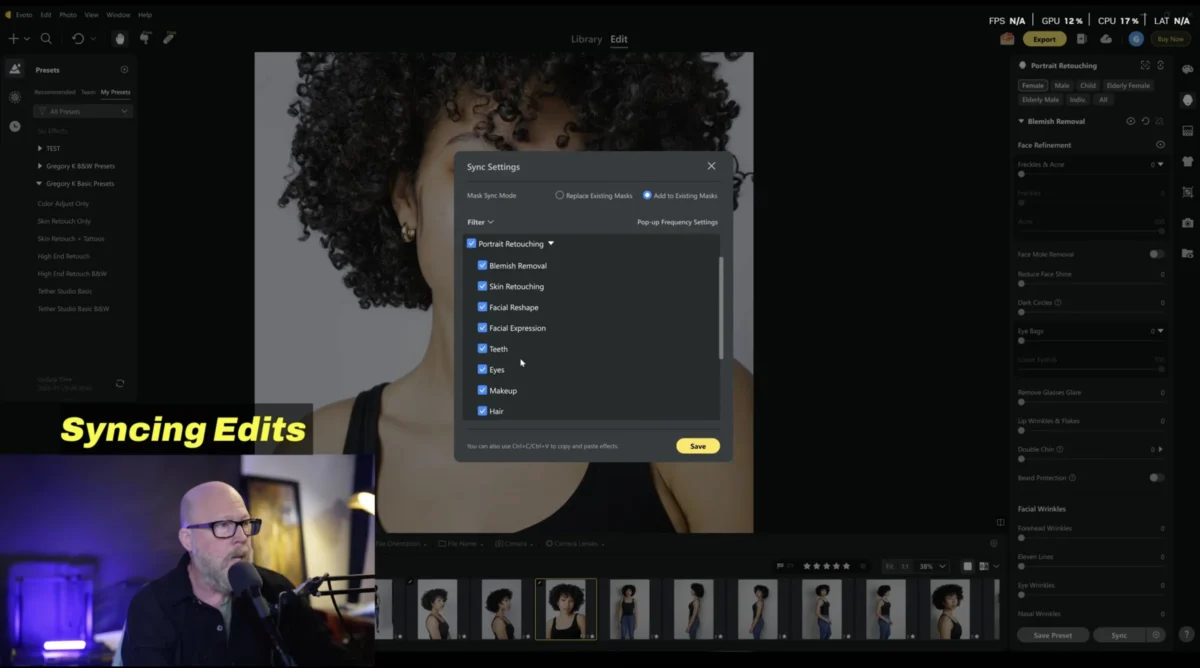Expand TEST preset folder
The image size is (1200, 668).
[x=40, y=148]
